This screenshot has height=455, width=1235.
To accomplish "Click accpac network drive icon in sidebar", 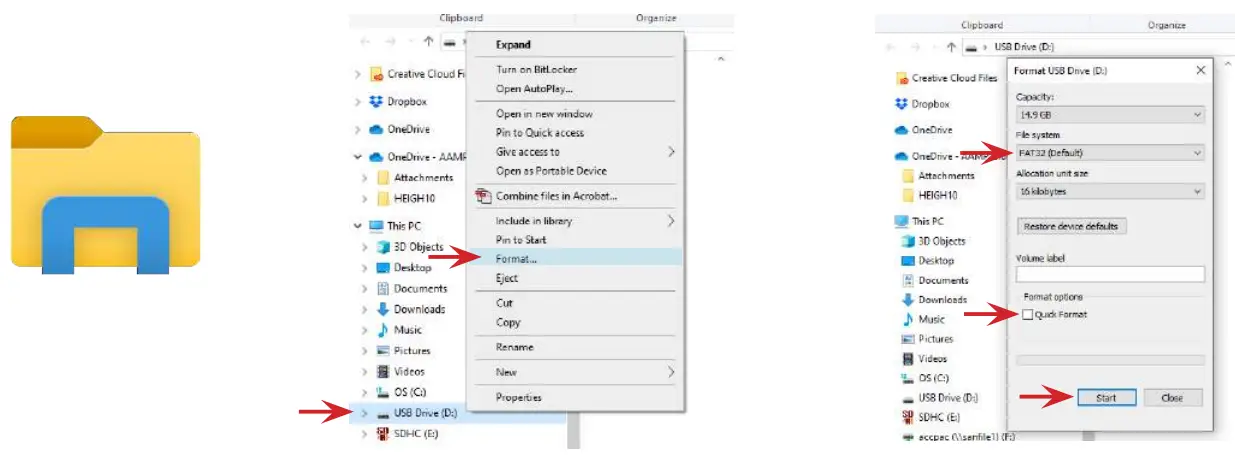I will pyautogui.click(x=908, y=436).
